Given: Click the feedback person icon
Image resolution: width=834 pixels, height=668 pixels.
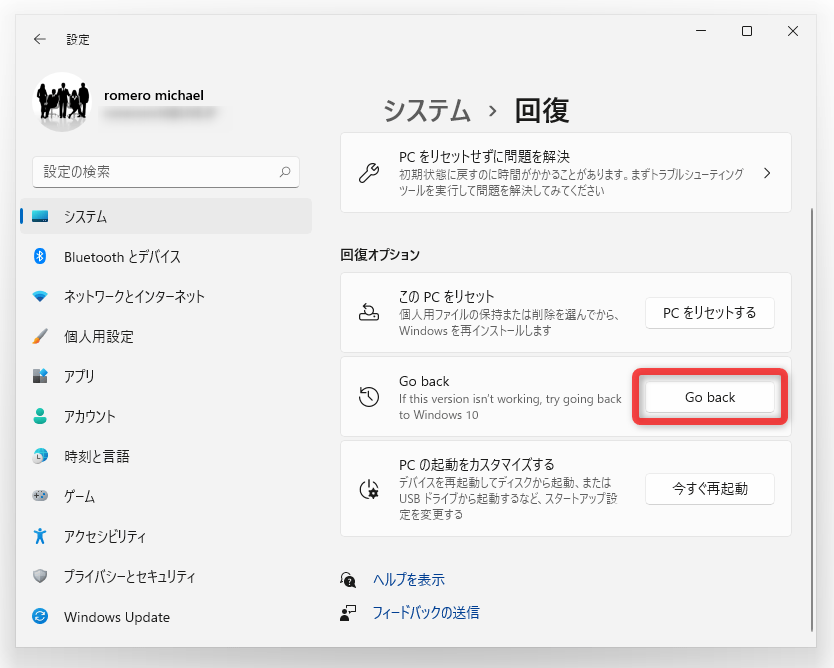Looking at the screenshot, I should (x=348, y=613).
